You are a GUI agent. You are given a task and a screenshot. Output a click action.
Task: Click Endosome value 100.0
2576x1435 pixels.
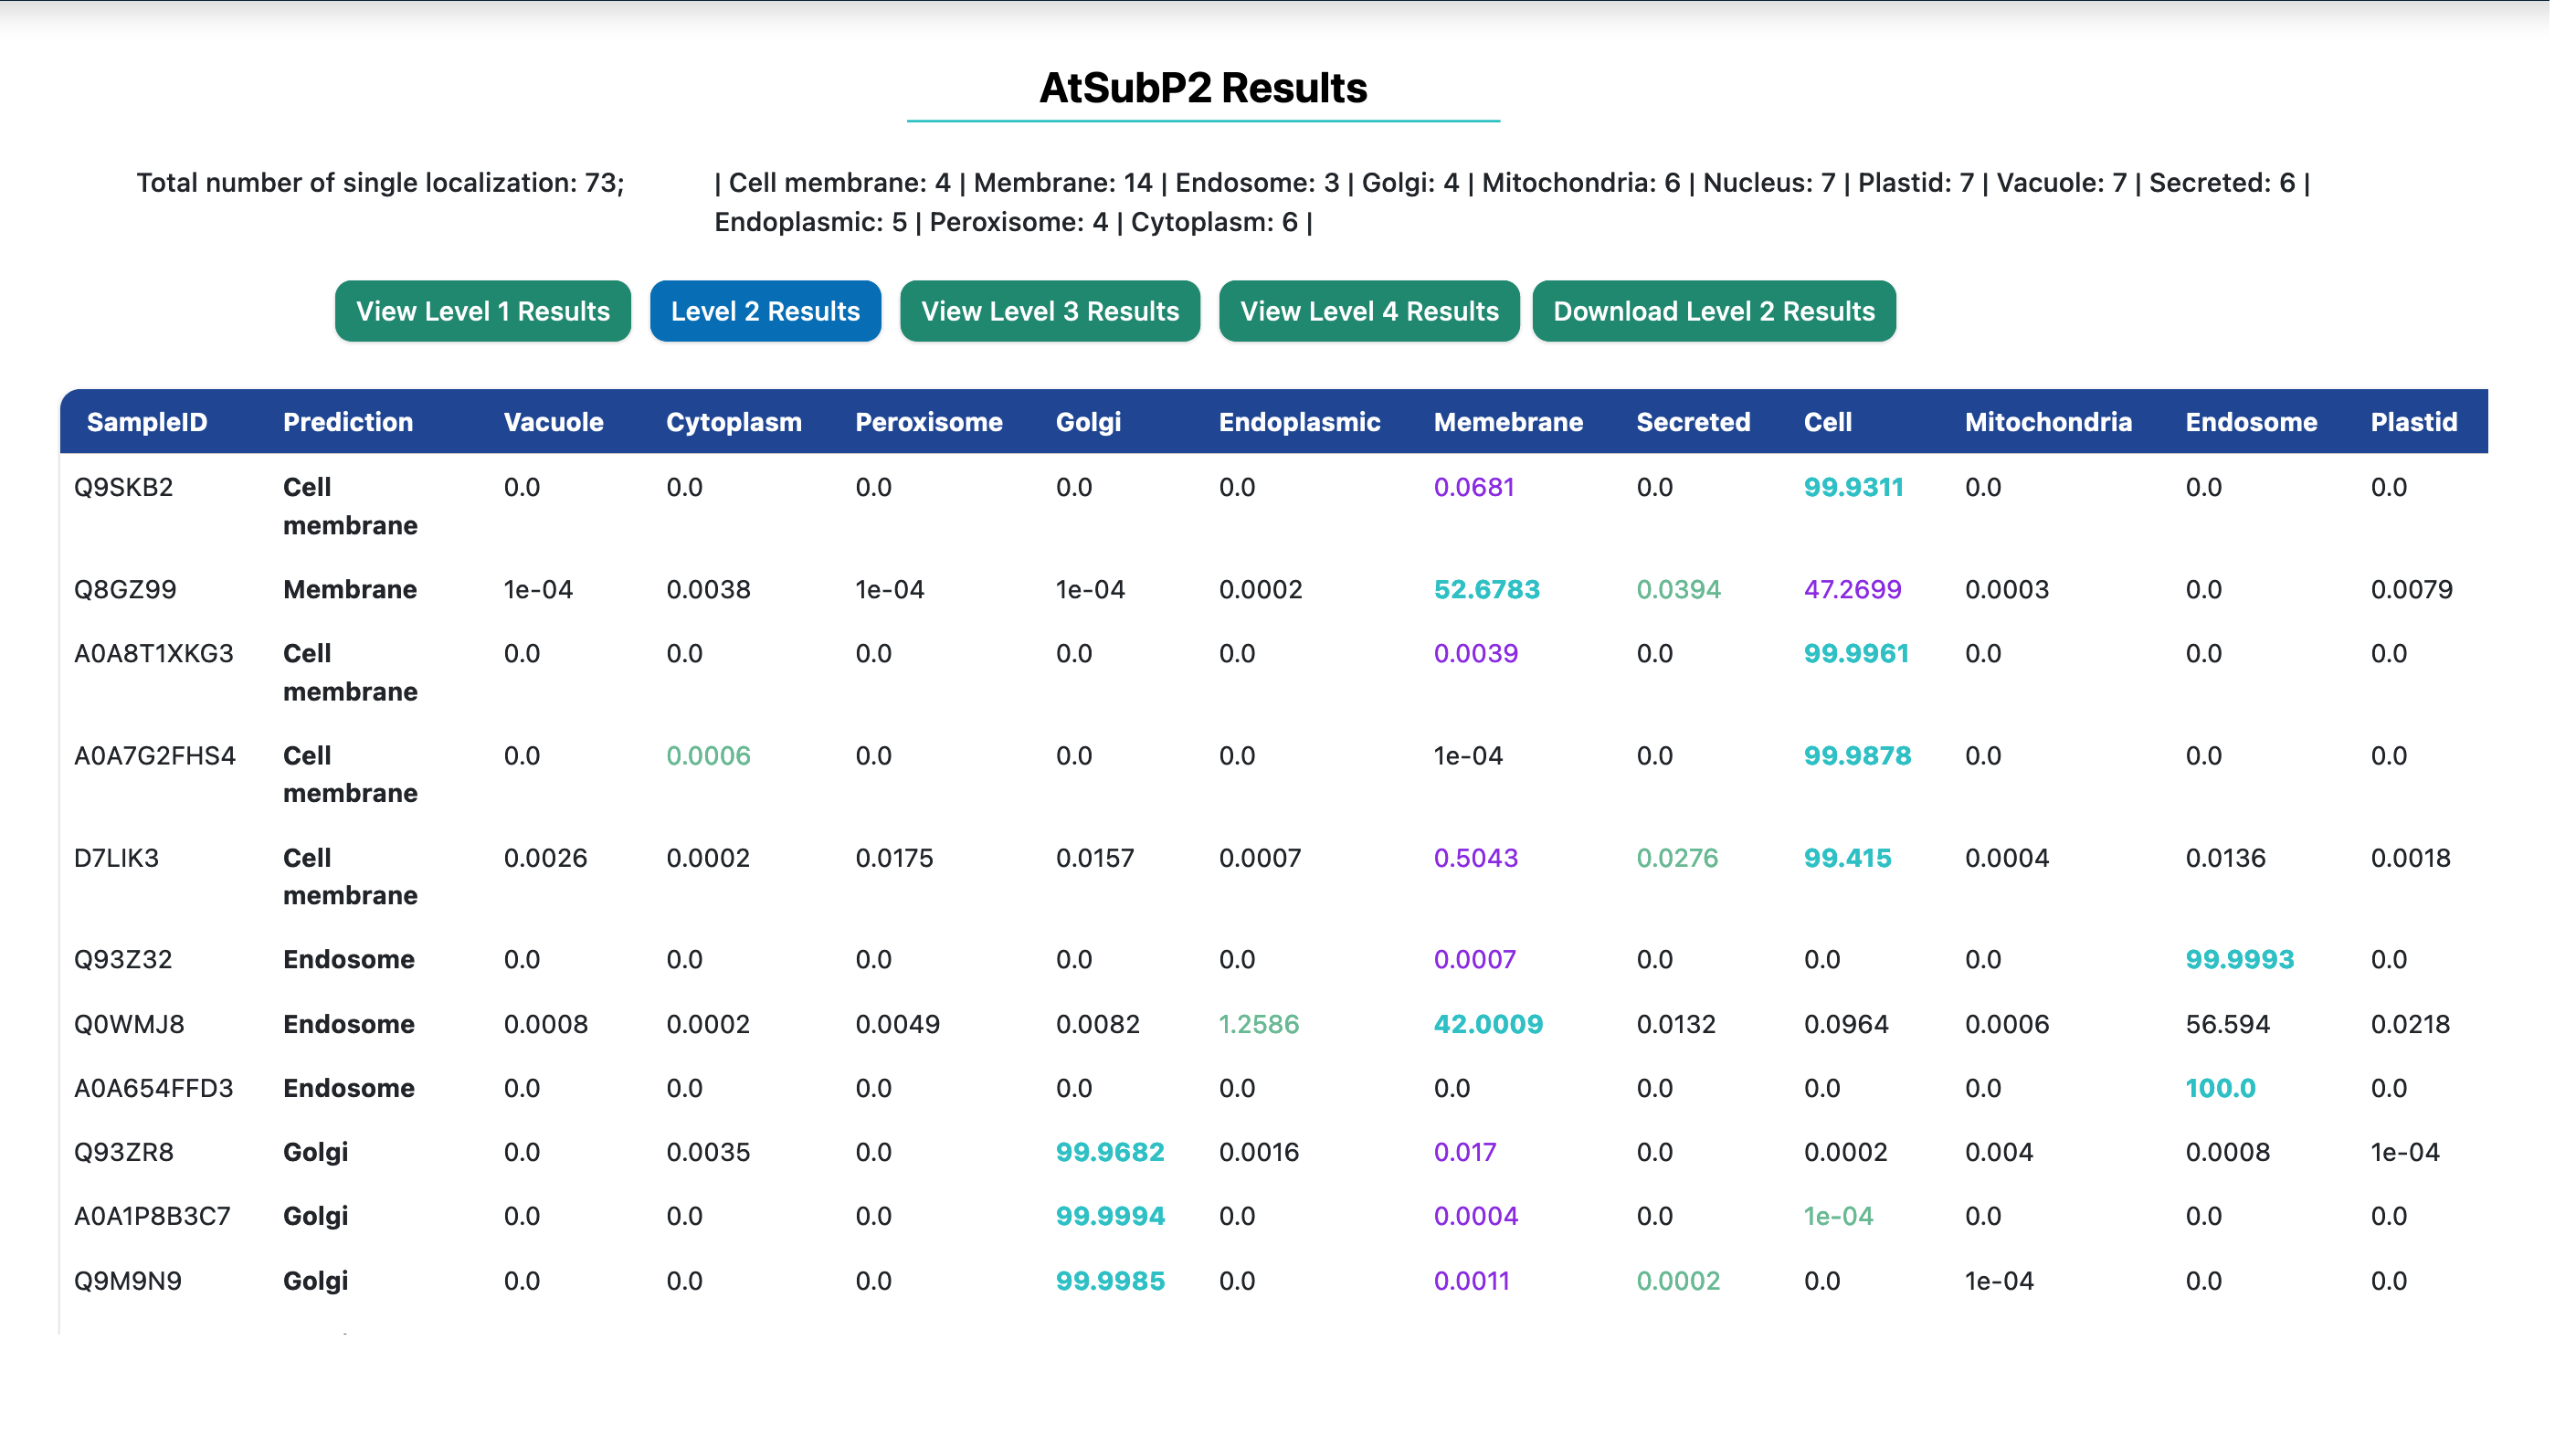click(2220, 1088)
